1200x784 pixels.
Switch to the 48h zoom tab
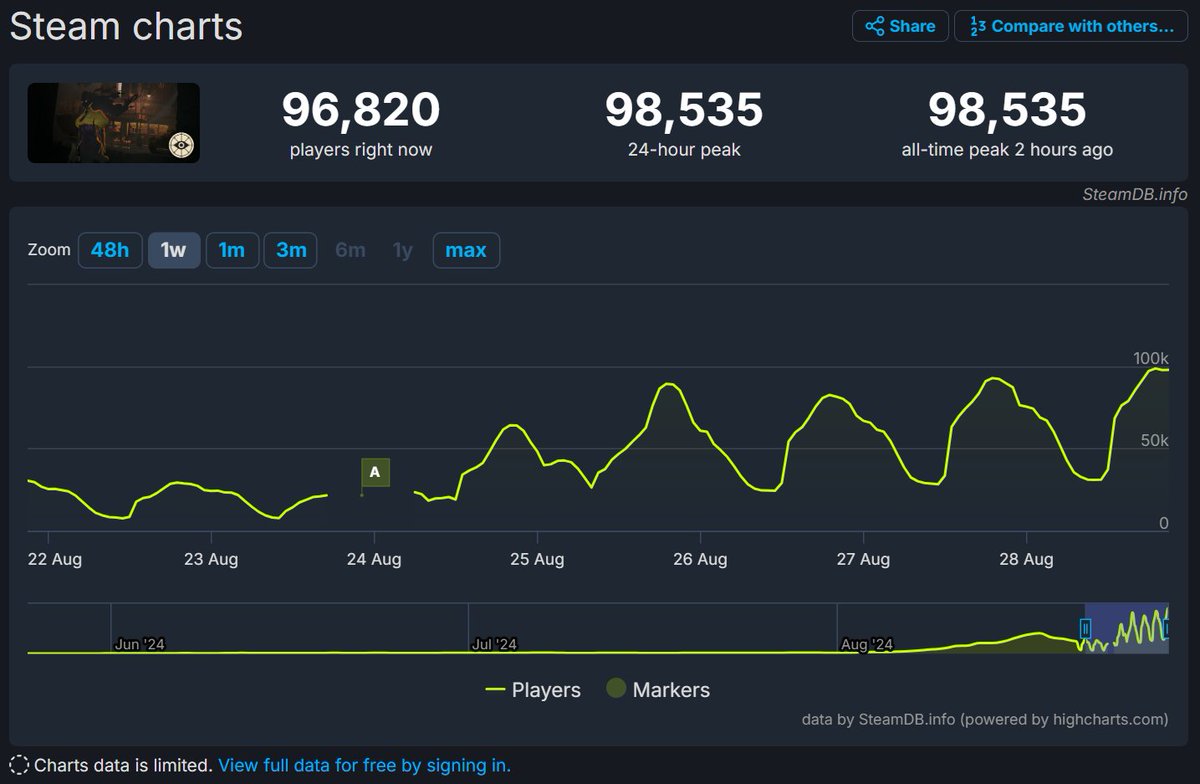110,250
